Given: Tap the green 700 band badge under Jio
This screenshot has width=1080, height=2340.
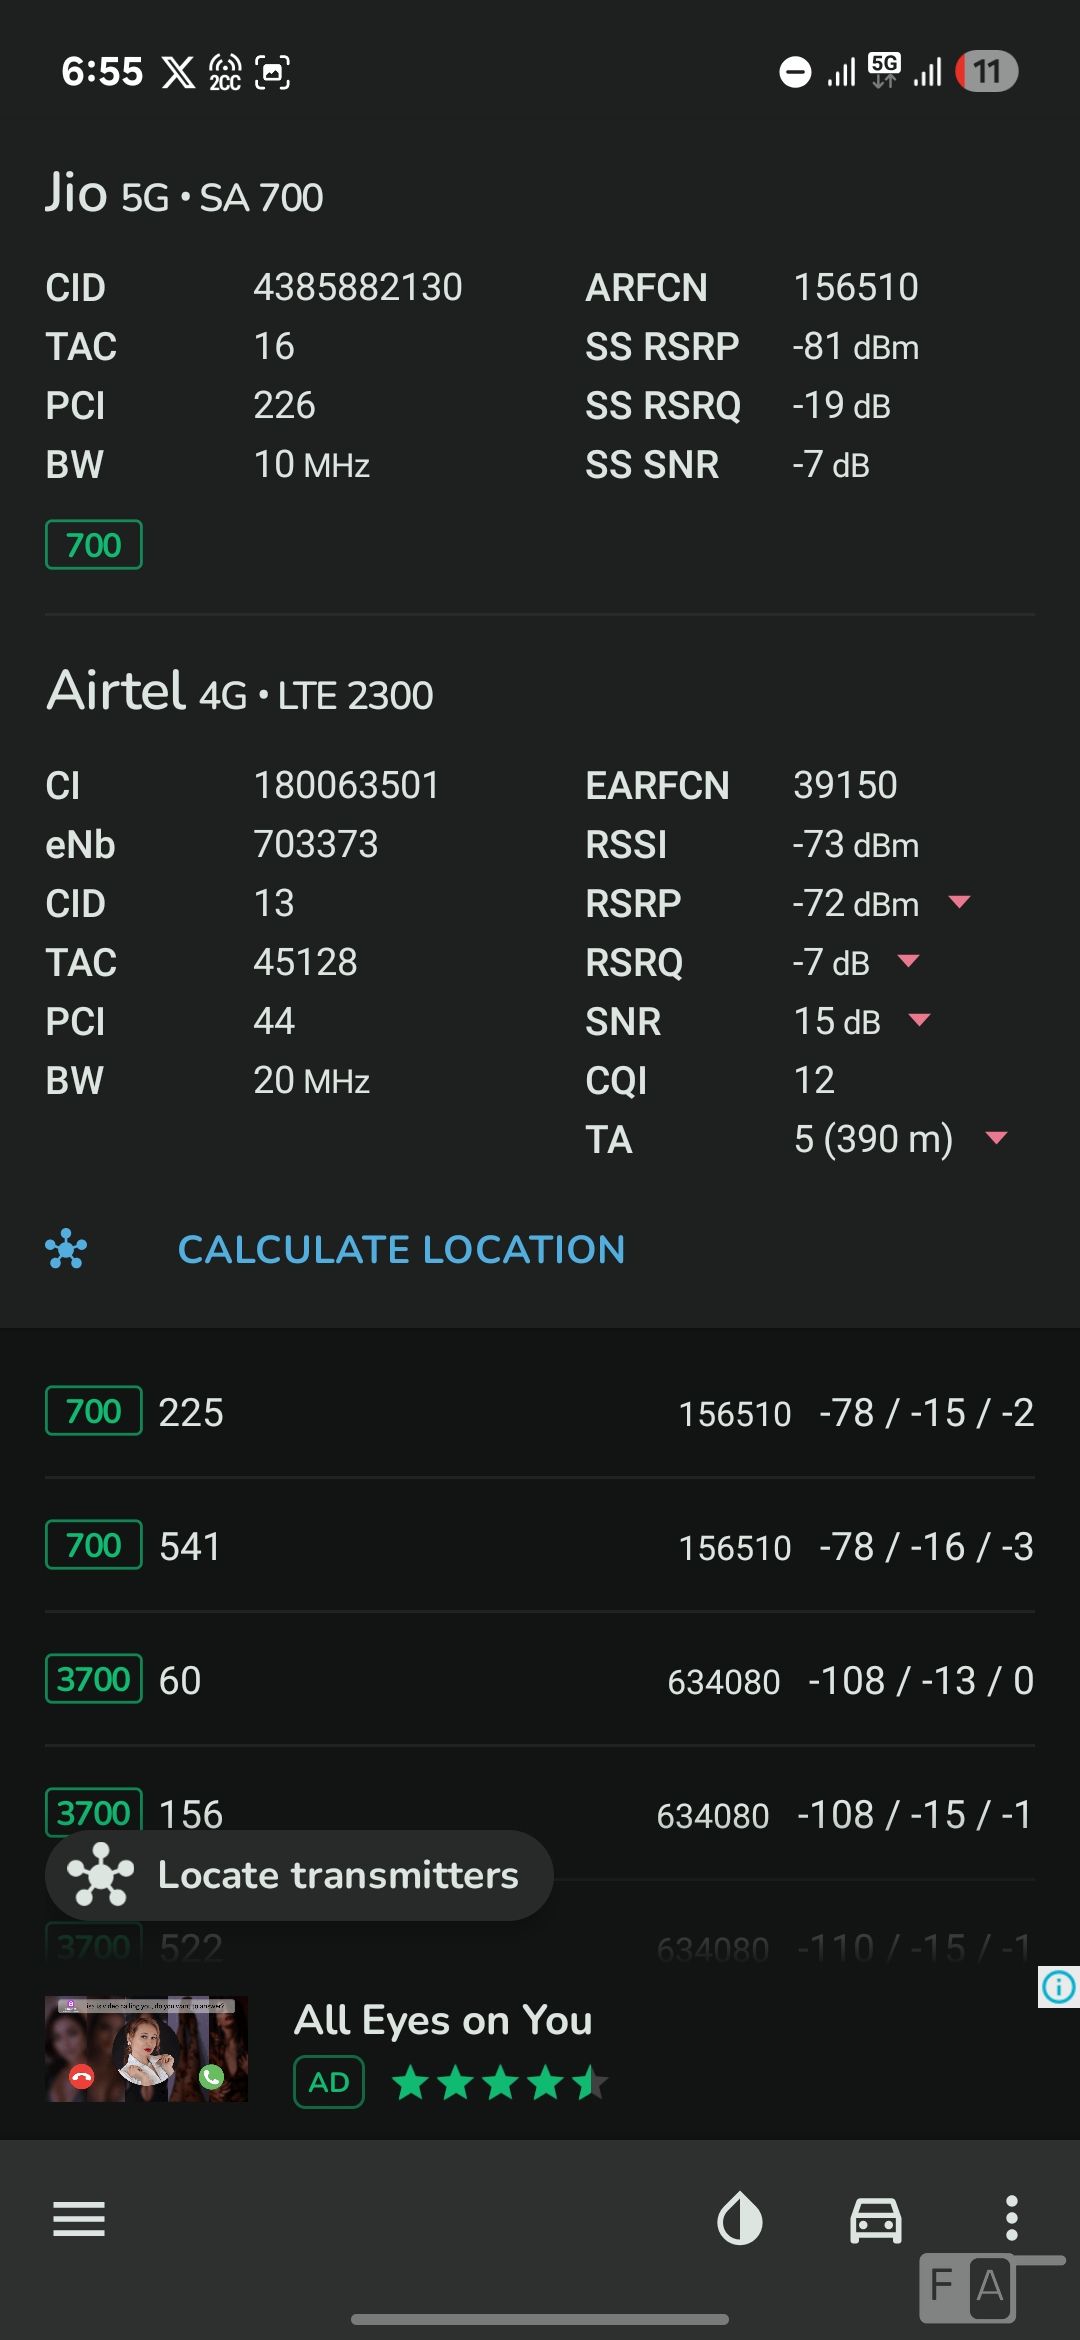Looking at the screenshot, I should pos(94,545).
